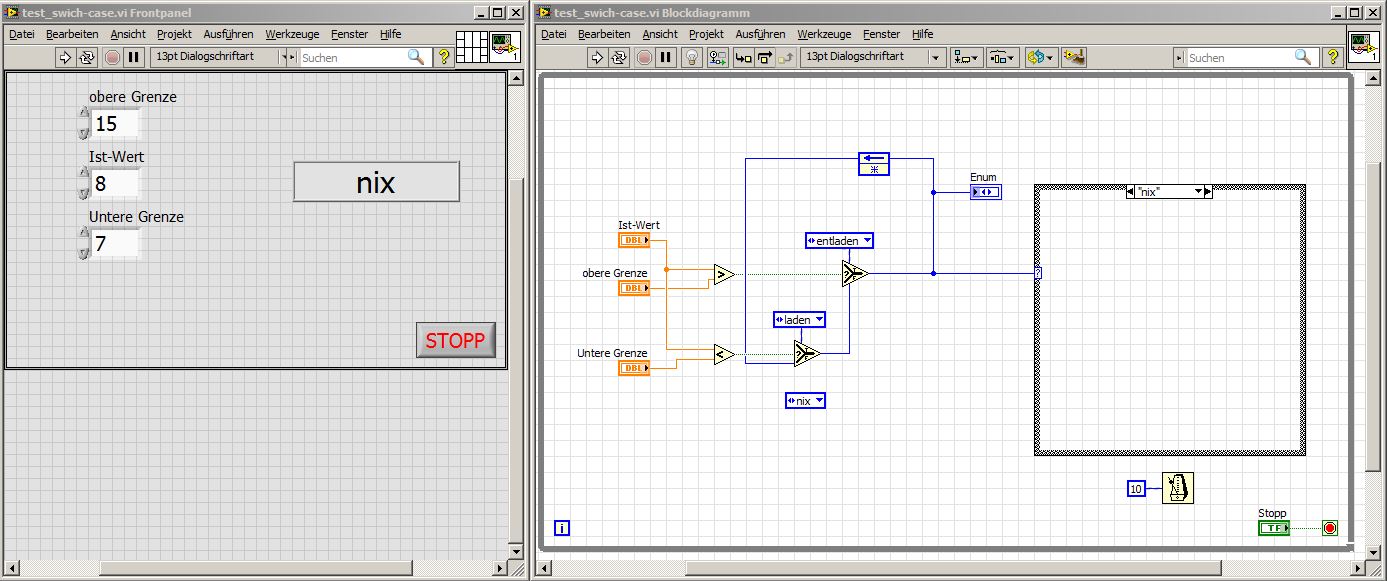Open the Ausführen menu in Blockdiagramm

click(760, 34)
